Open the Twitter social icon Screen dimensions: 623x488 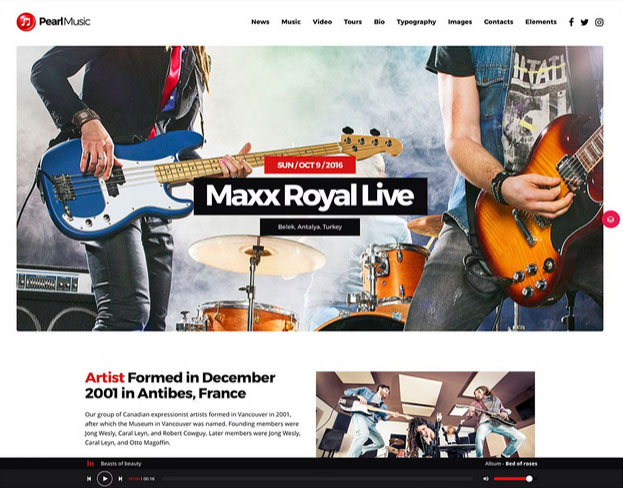tap(584, 22)
